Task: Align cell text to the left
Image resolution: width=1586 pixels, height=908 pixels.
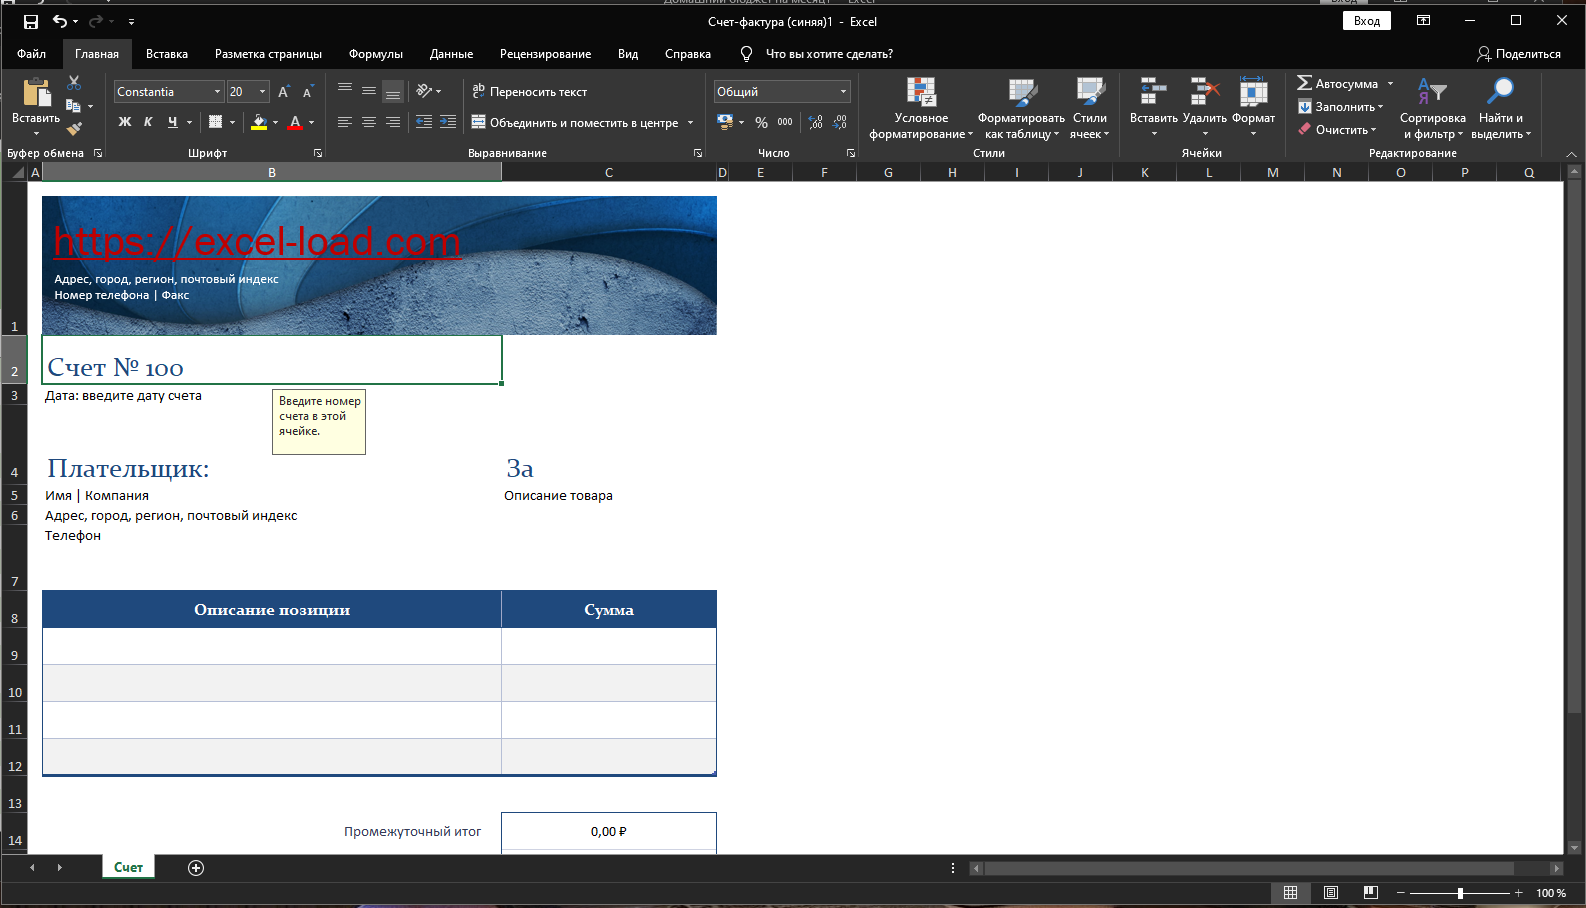Action: pos(345,122)
